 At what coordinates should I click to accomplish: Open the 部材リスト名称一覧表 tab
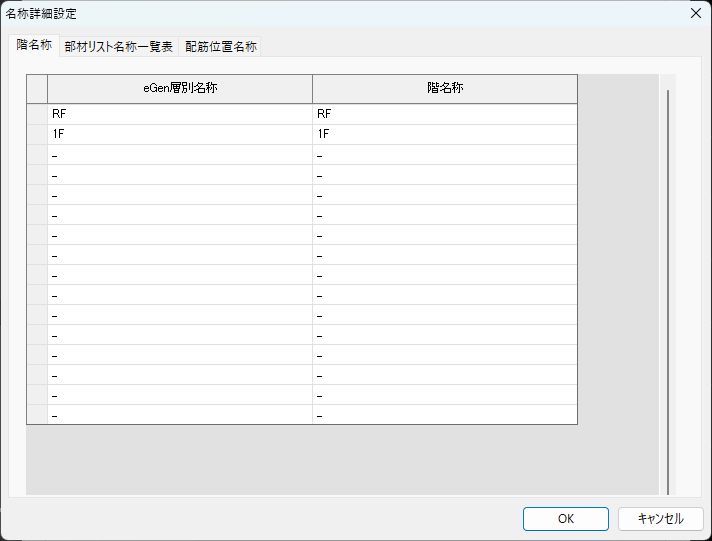point(118,47)
